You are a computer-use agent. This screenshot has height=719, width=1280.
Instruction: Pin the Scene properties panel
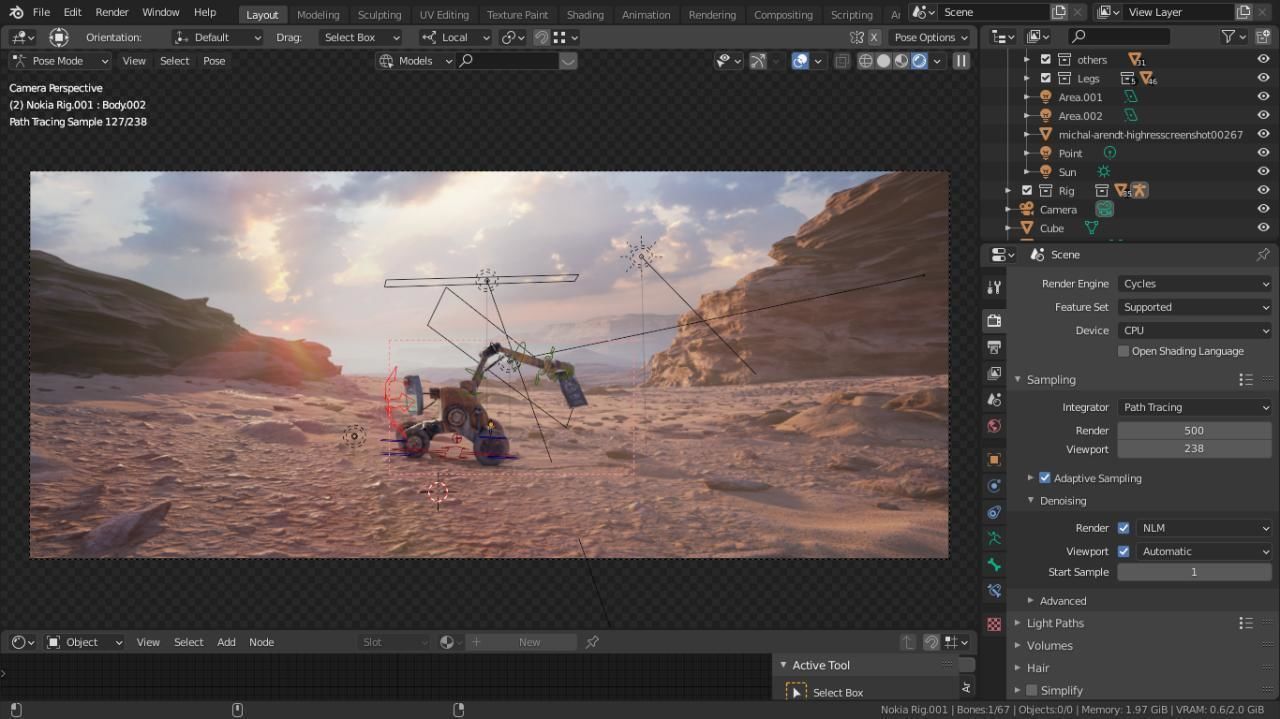click(x=1263, y=255)
